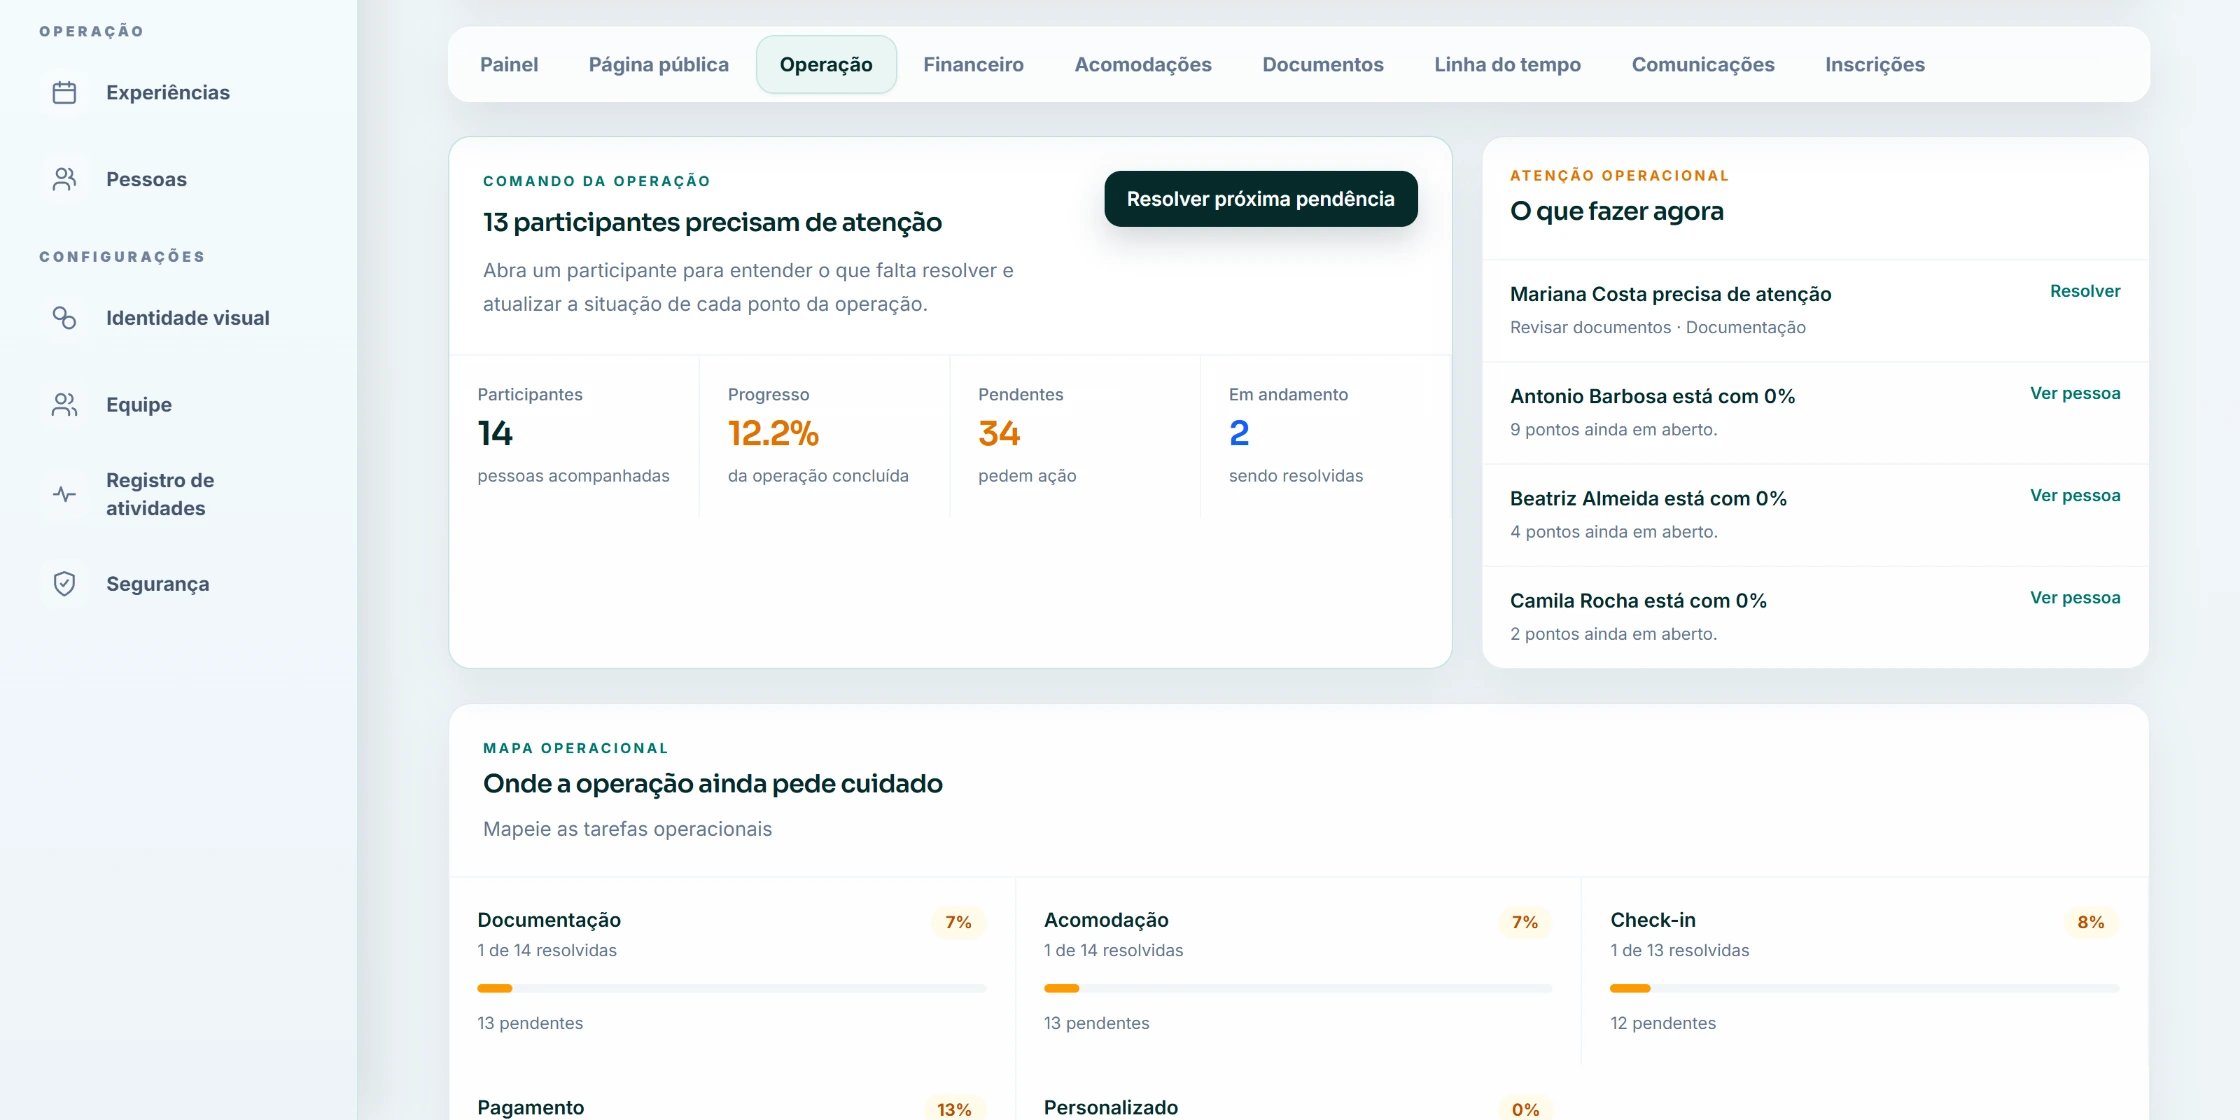Open Registro de atividades pulse icon

coord(64,494)
